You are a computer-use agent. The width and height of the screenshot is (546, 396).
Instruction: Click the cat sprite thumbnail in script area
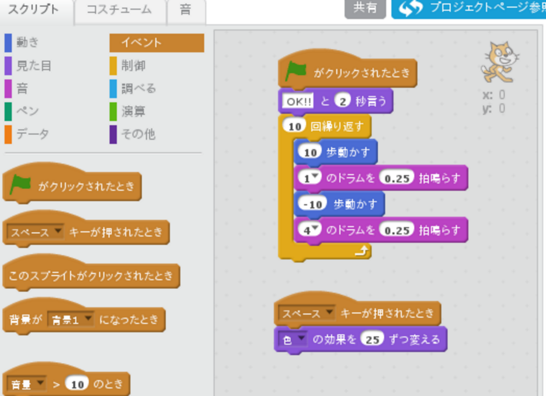[500, 62]
